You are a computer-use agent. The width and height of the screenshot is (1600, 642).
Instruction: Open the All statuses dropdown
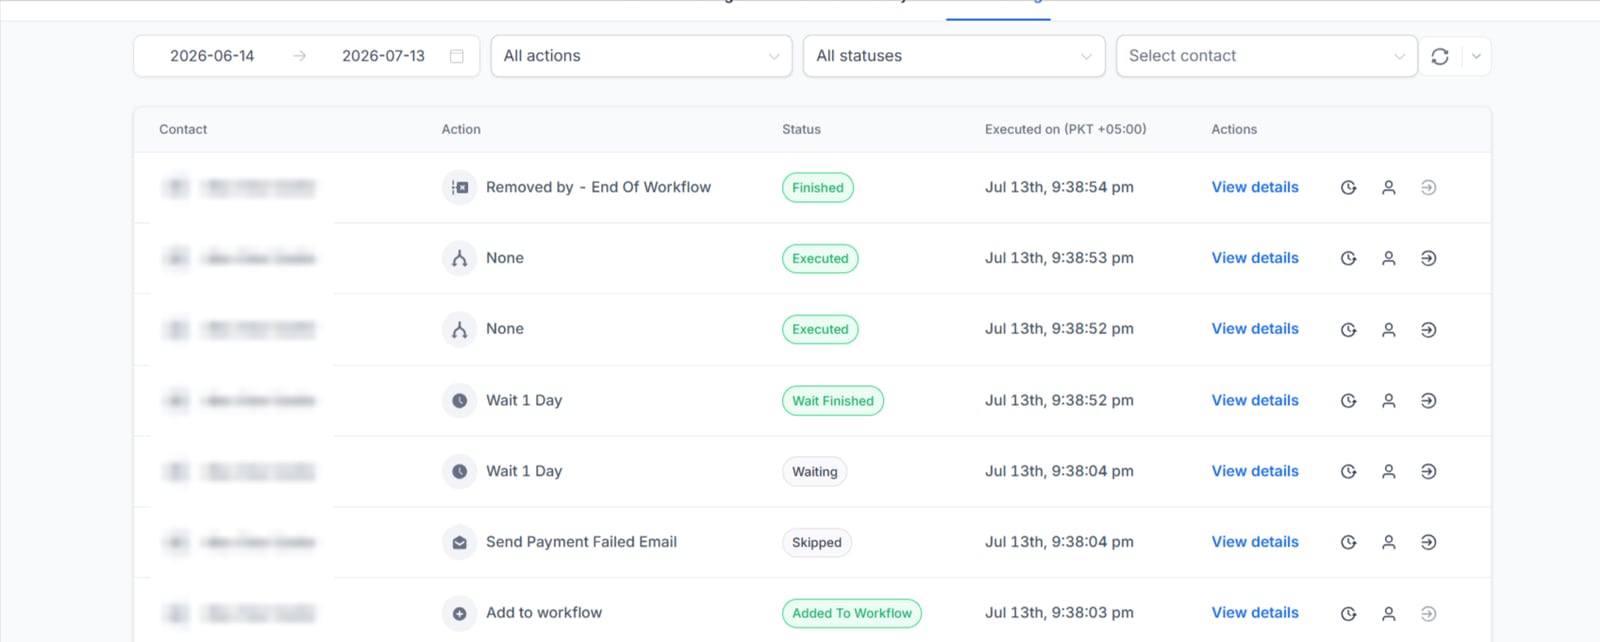954,56
